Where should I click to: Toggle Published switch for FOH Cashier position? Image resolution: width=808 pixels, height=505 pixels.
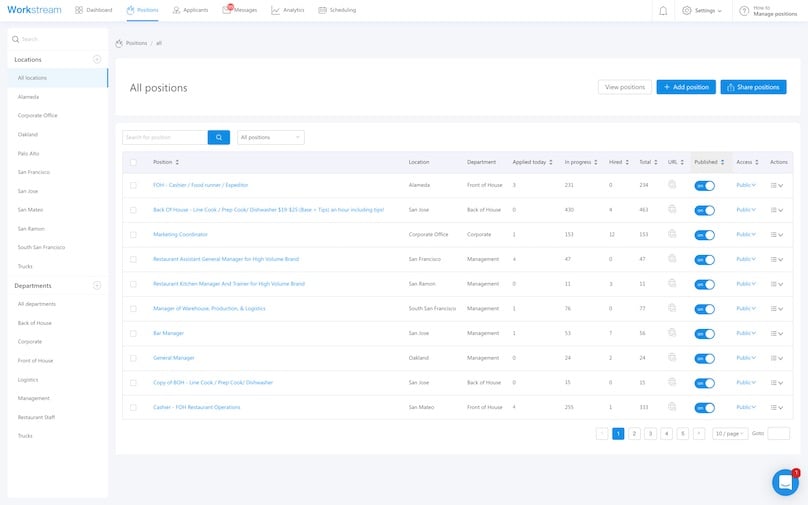tap(705, 185)
